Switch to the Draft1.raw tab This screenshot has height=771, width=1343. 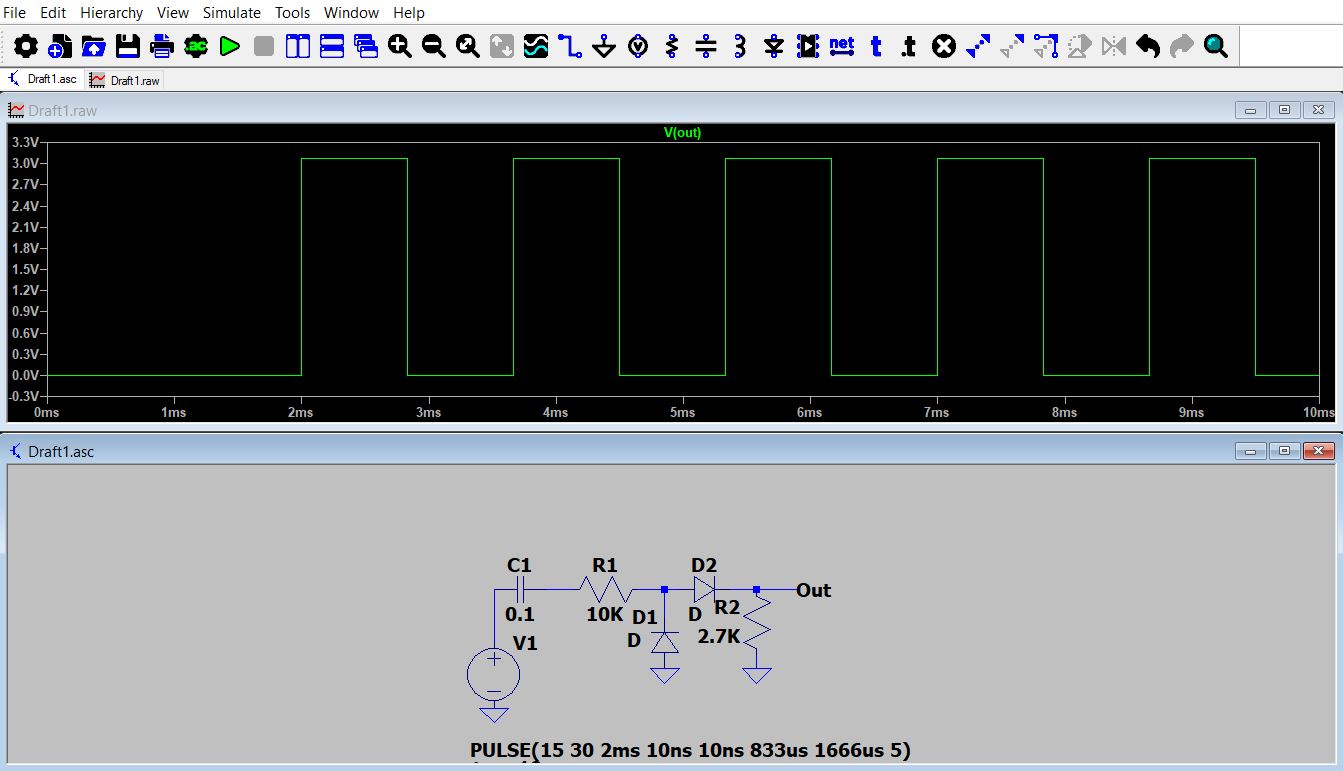(124, 80)
